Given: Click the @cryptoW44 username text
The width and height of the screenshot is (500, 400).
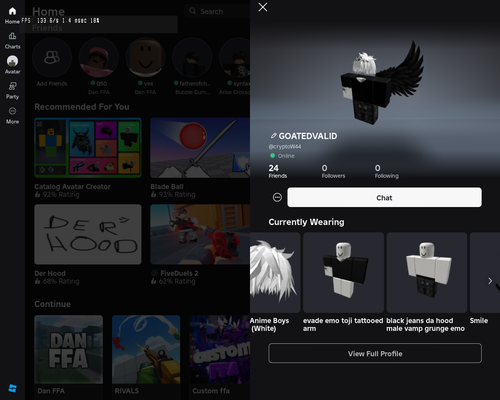Looking at the screenshot, I should point(285,147).
